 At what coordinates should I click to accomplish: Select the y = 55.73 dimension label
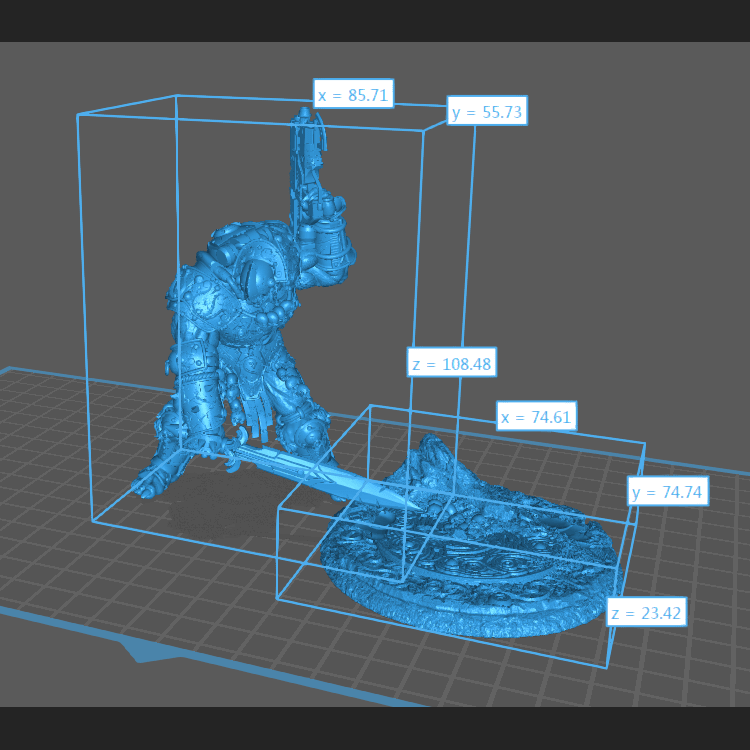click(487, 112)
